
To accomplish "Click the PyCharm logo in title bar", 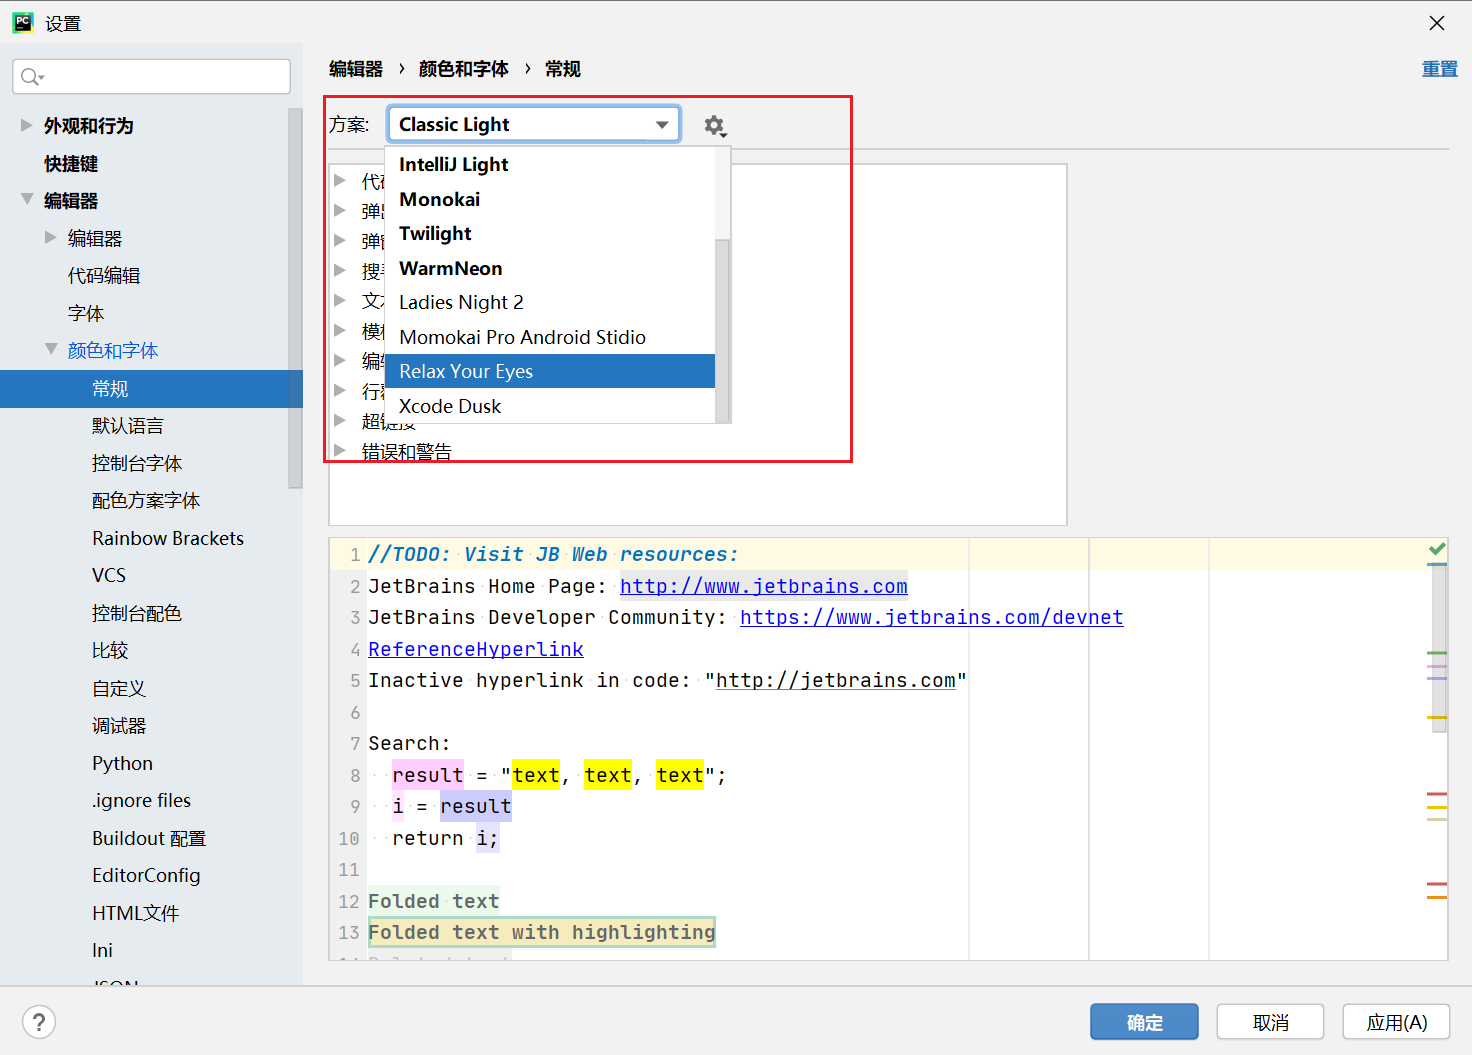I will (x=22, y=23).
